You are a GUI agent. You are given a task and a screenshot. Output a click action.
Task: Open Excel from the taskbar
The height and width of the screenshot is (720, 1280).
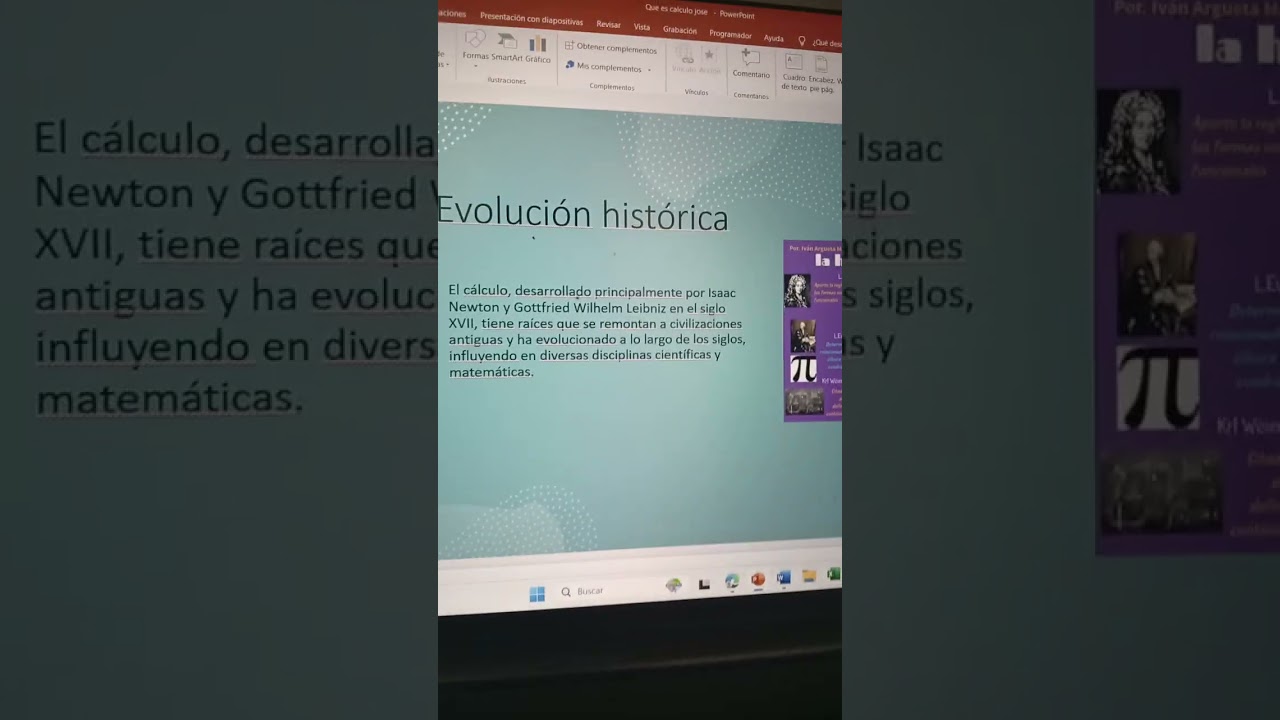(833, 574)
